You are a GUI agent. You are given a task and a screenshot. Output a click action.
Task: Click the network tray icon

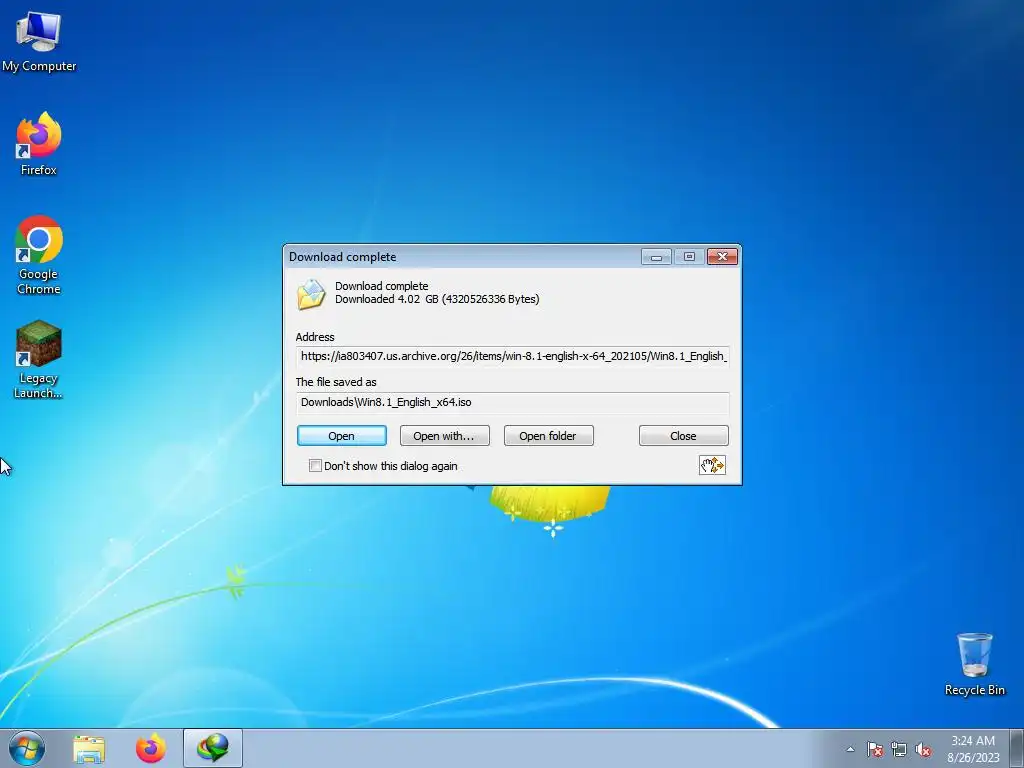tap(899, 749)
